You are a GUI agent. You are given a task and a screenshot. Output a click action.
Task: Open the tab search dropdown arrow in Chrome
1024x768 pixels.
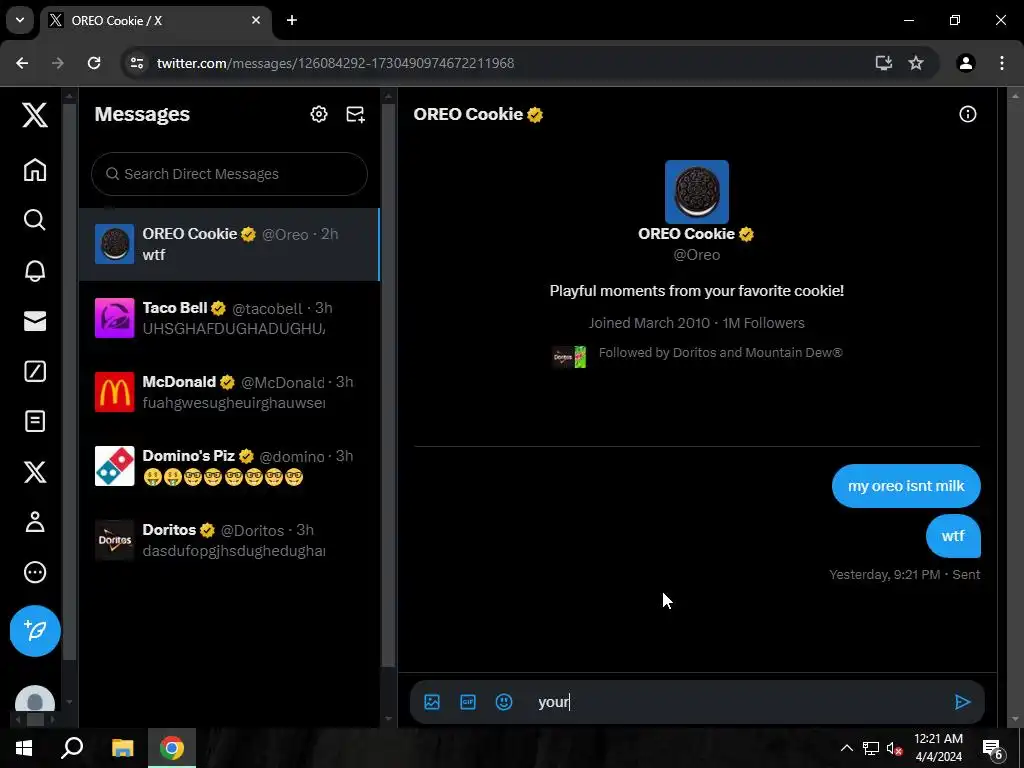(20, 20)
